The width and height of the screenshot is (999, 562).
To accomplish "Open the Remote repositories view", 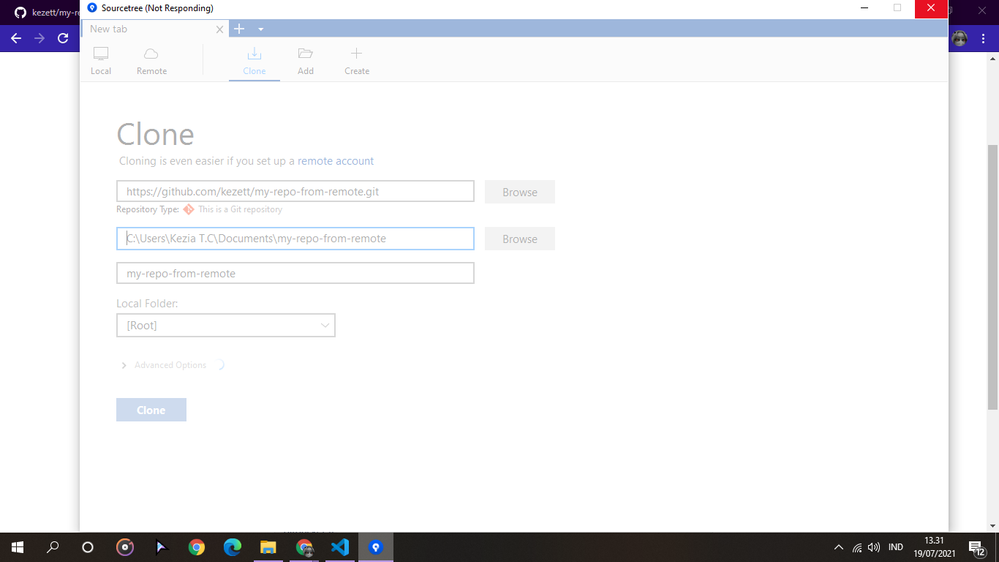I will pyautogui.click(x=152, y=61).
